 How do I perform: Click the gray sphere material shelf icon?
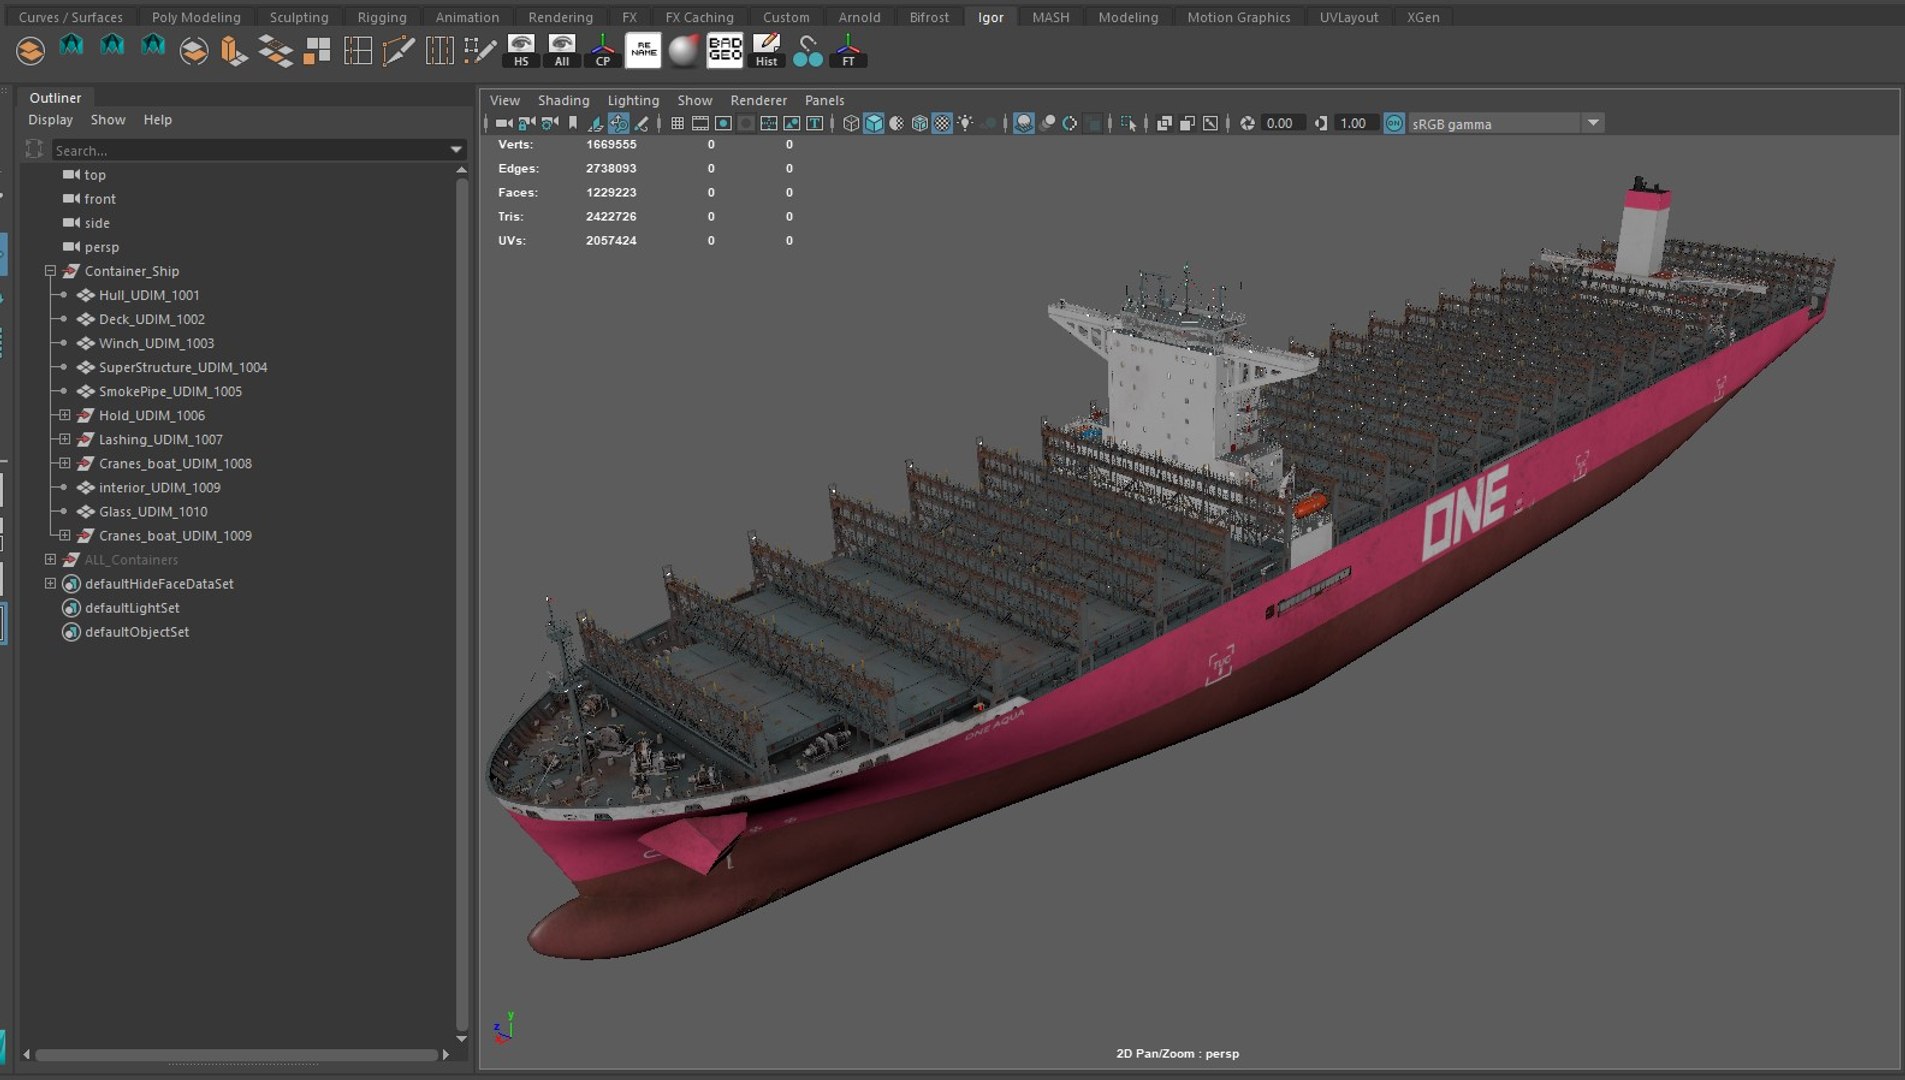(684, 50)
